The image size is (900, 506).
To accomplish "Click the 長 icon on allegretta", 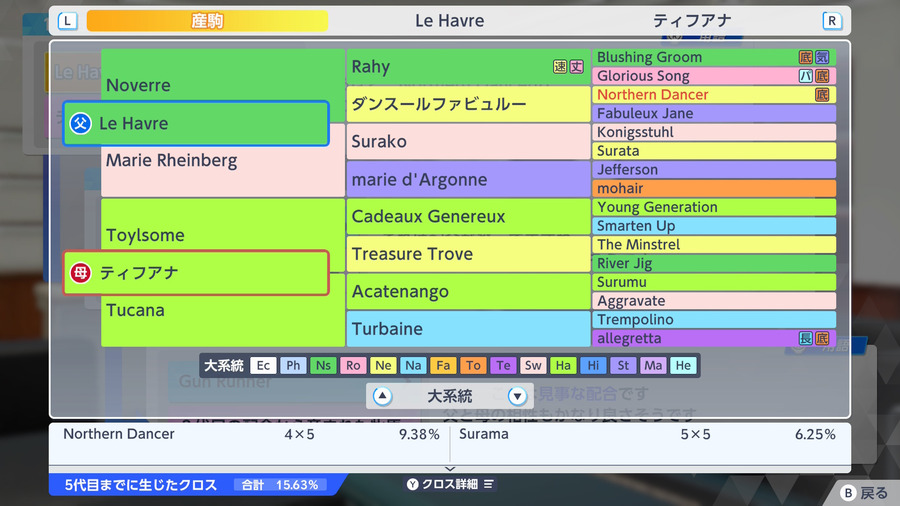I will pyautogui.click(x=806, y=338).
